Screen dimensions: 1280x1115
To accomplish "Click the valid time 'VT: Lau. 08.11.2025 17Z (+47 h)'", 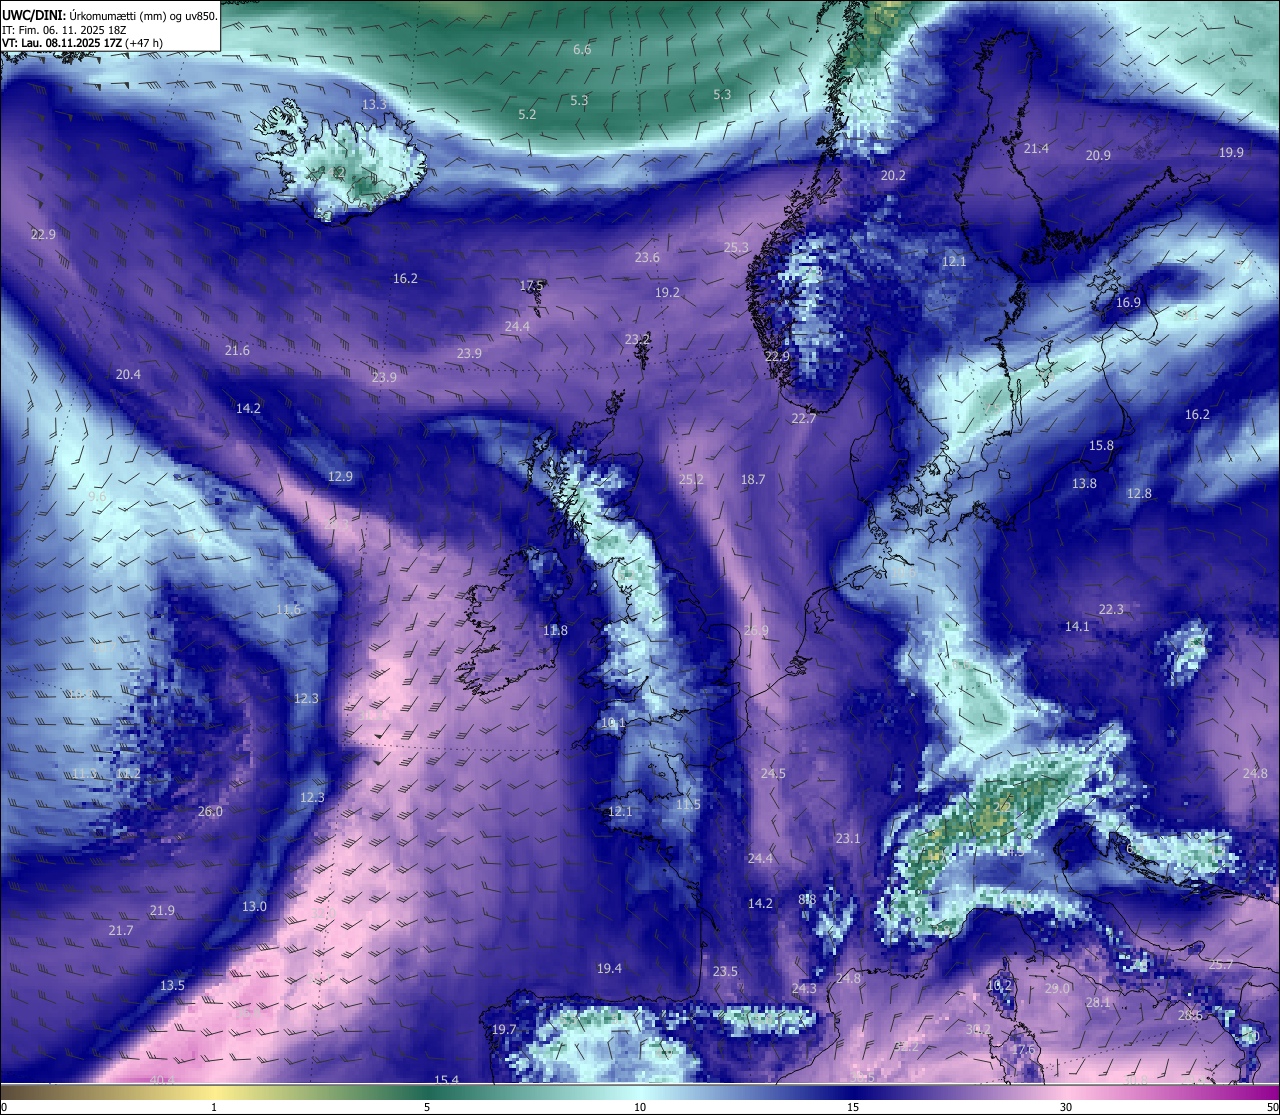I will pyautogui.click(x=83, y=43).
